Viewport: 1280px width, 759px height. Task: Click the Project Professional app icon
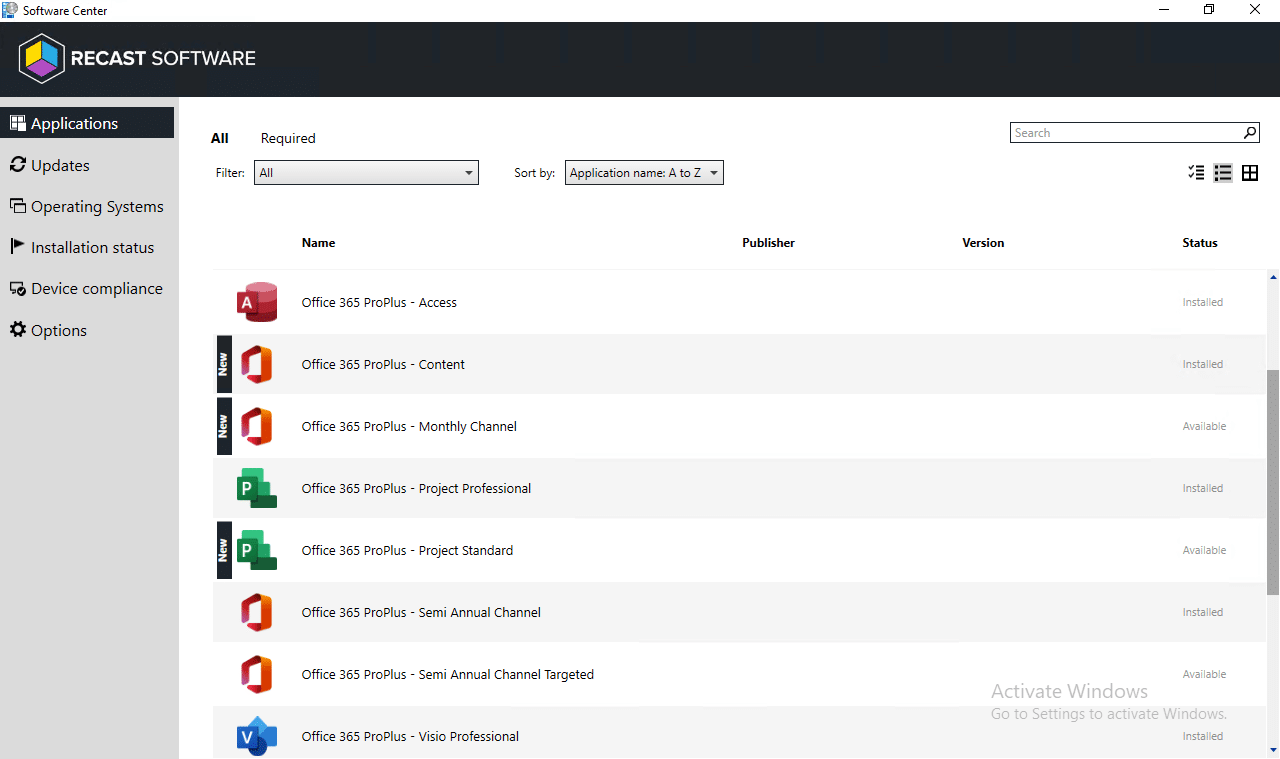pyautogui.click(x=257, y=488)
